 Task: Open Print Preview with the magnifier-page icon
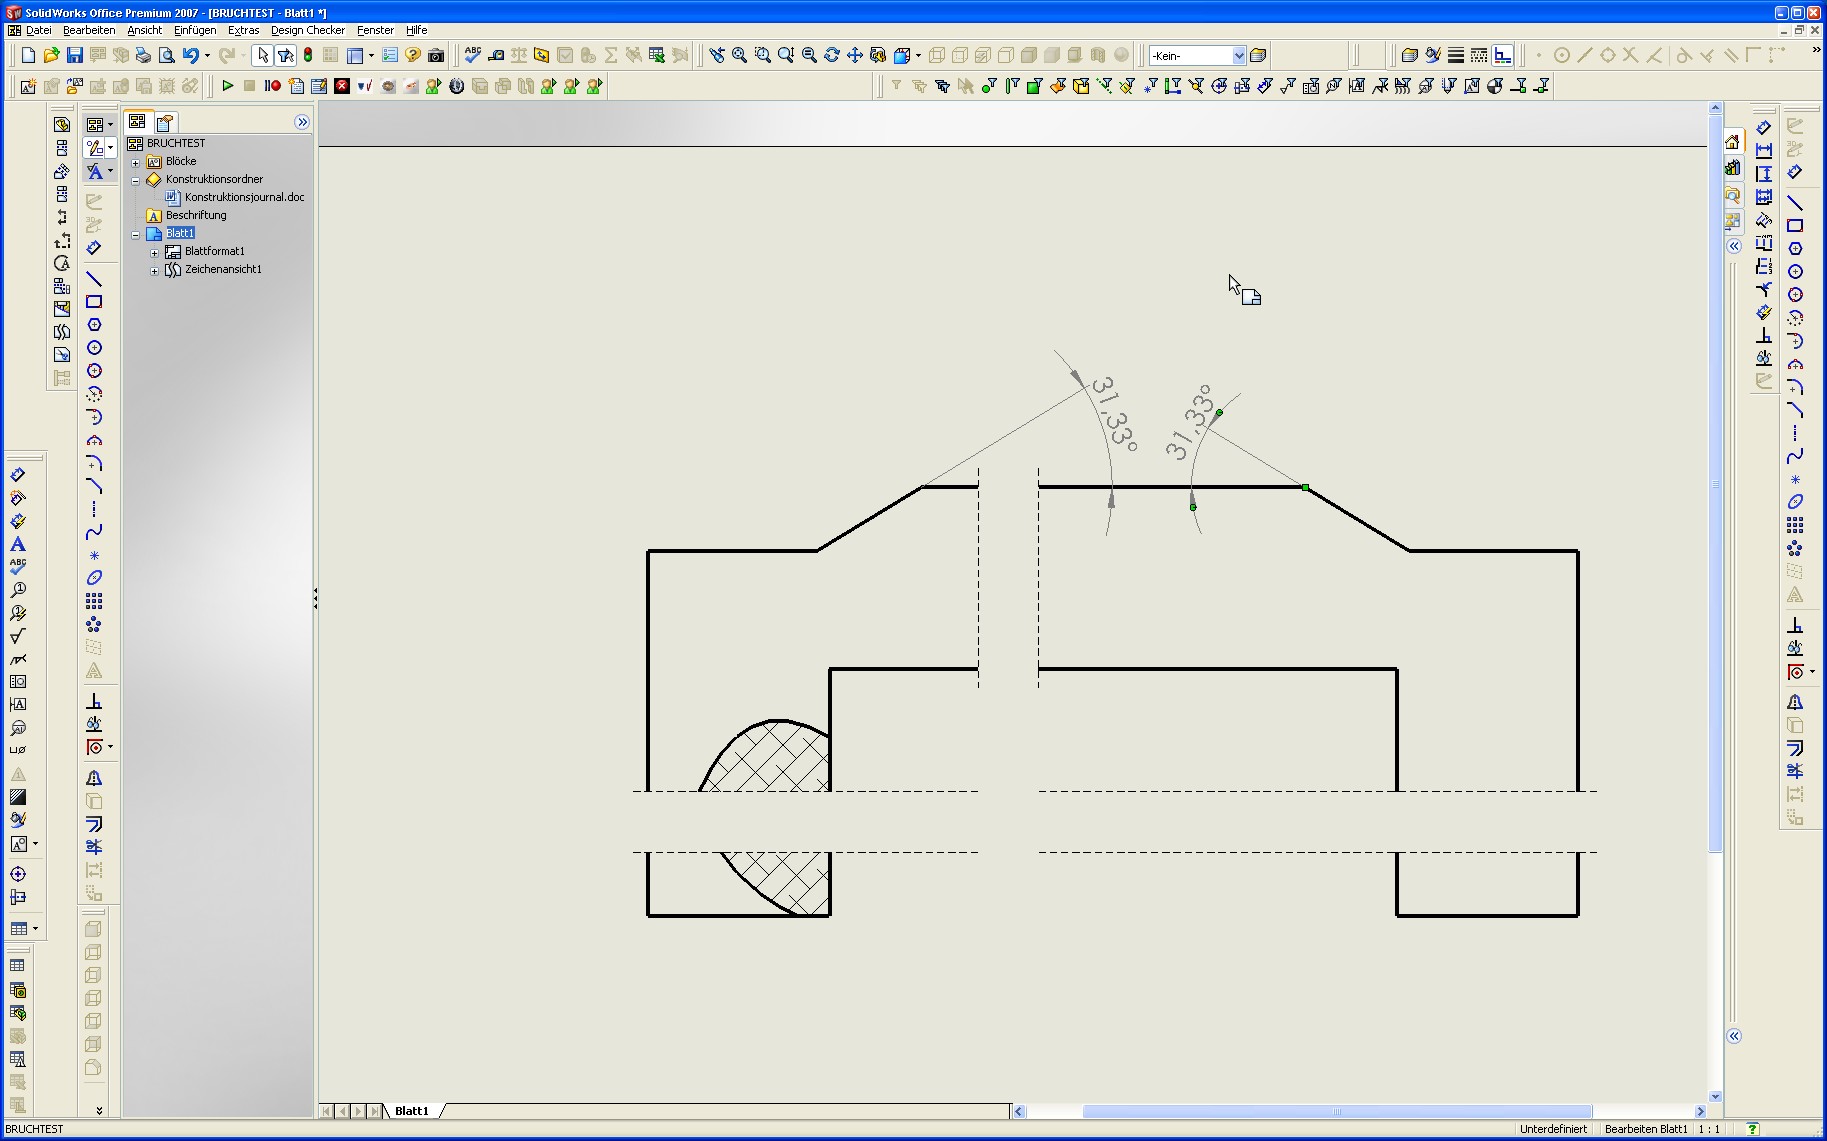[166, 55]
